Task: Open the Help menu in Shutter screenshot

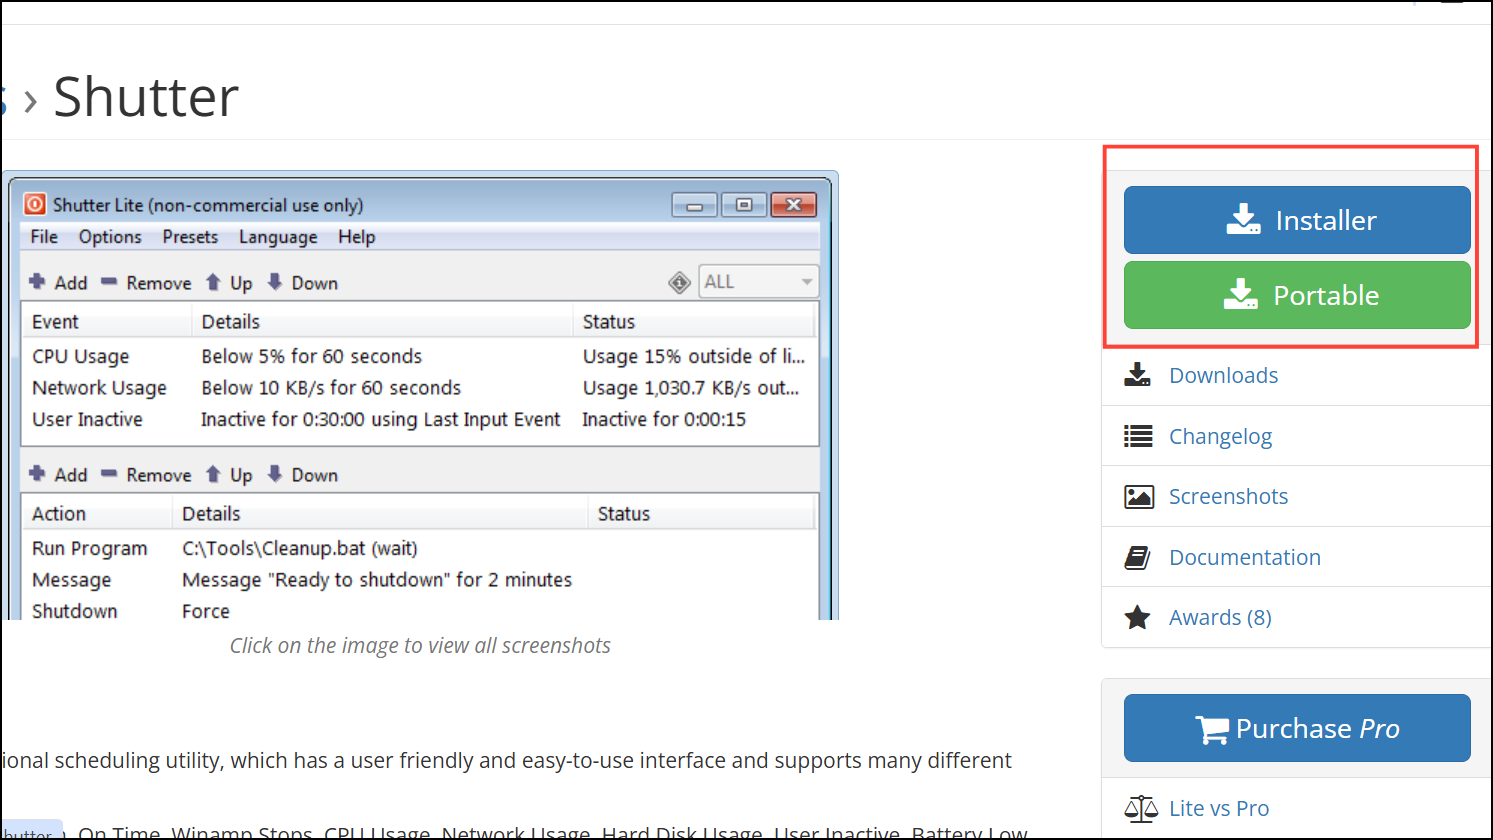Action: (x=356, y=237)
